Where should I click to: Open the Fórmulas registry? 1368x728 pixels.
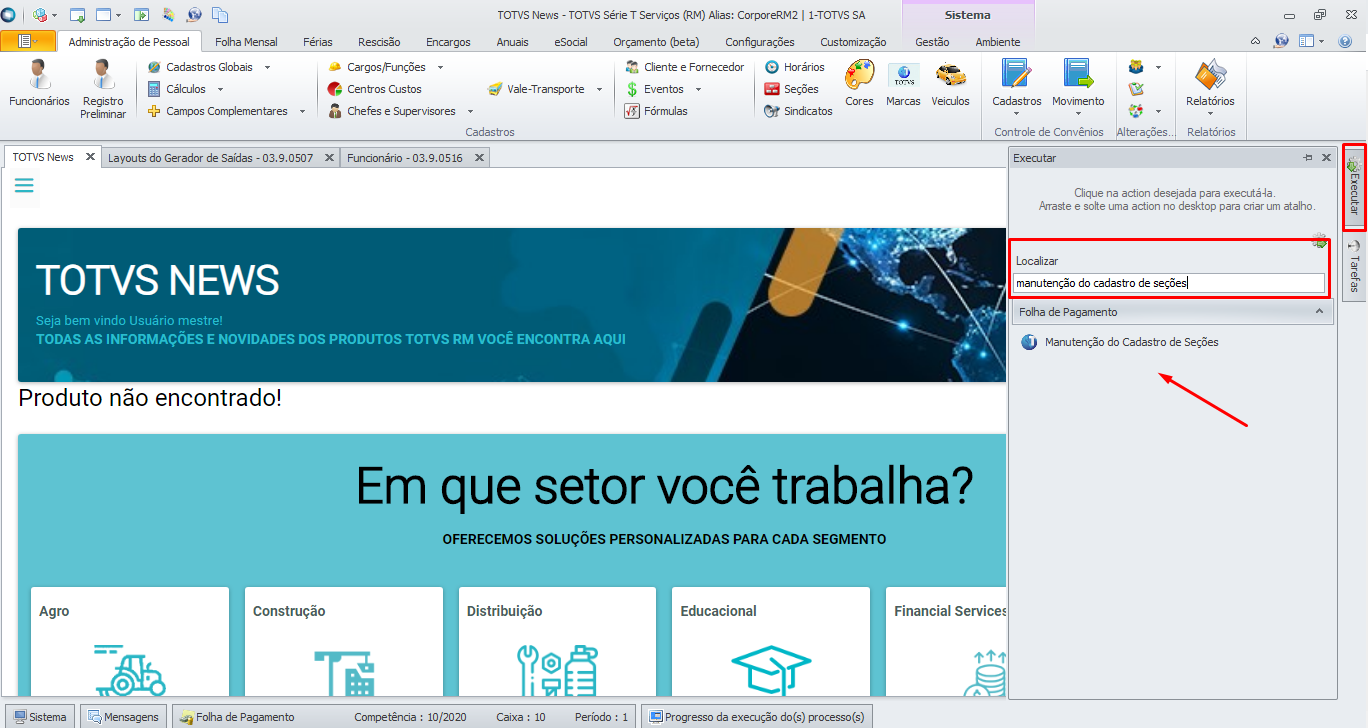(657, 111)
